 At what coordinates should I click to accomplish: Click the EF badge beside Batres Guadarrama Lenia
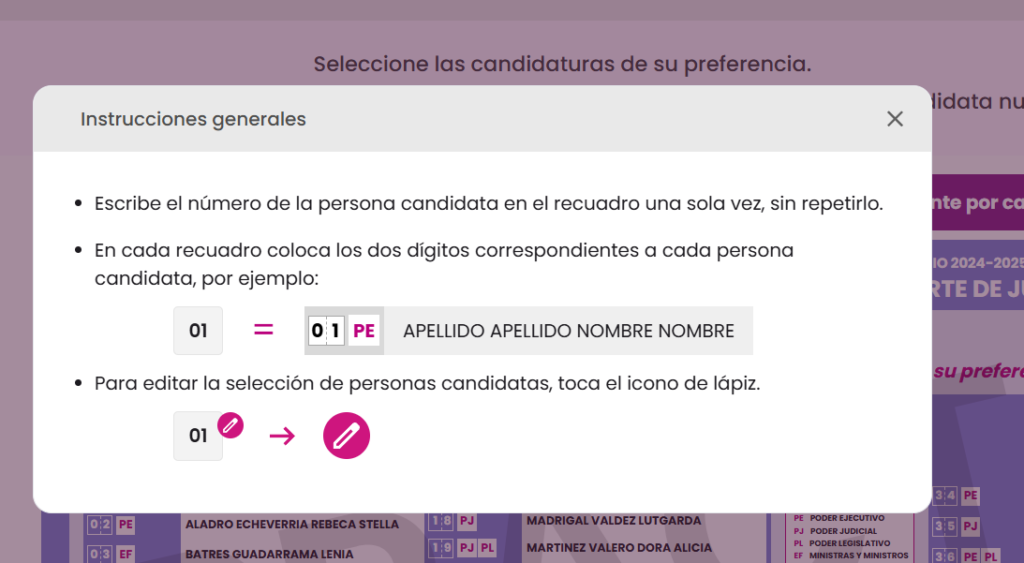(x=125, y=553)
